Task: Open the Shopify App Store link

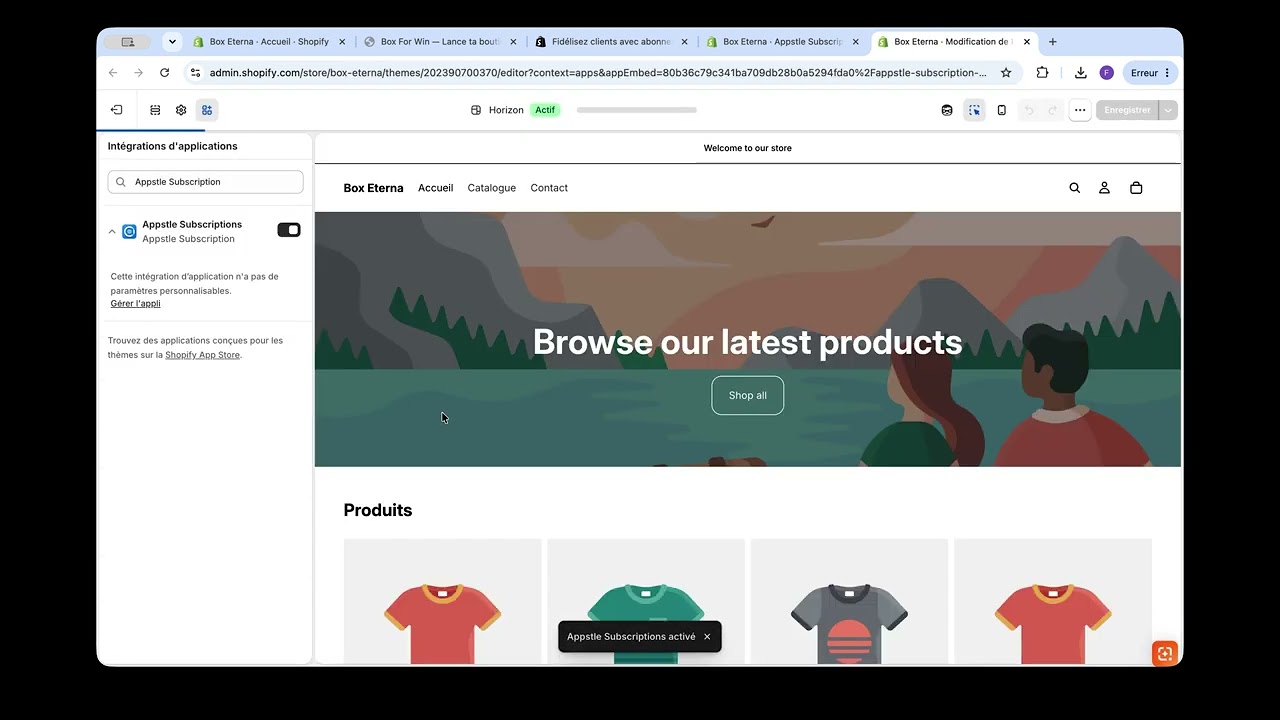Action: pos(202,355)
